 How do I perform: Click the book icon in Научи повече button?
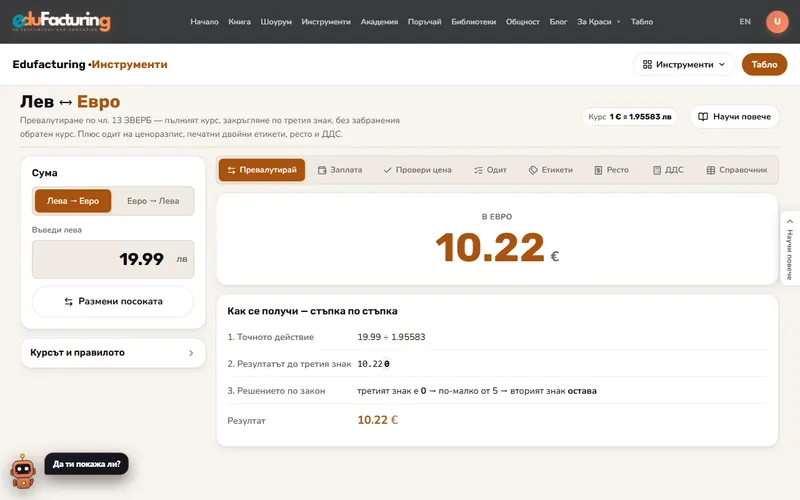click(x=703, y=116)
